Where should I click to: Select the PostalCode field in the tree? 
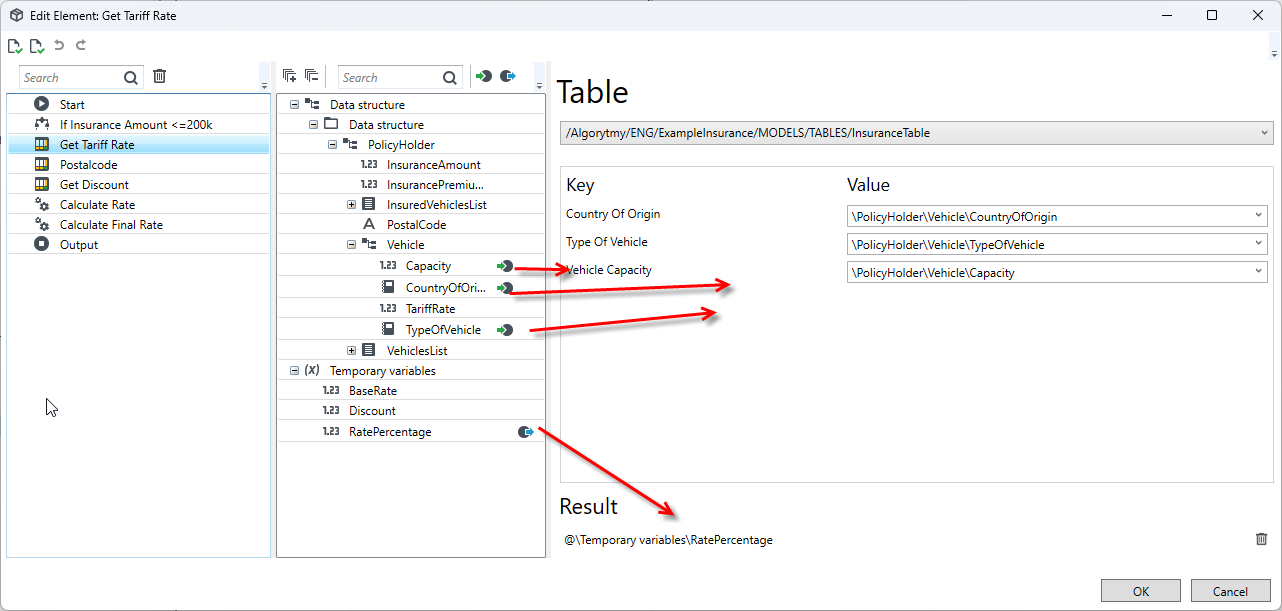416,225
